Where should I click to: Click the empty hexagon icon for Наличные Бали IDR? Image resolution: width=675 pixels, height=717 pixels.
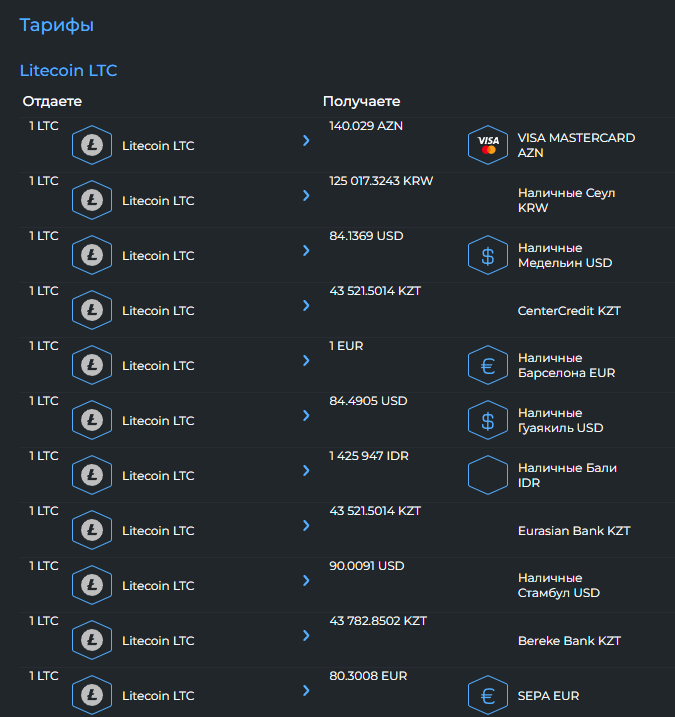[x=488, y=475]
